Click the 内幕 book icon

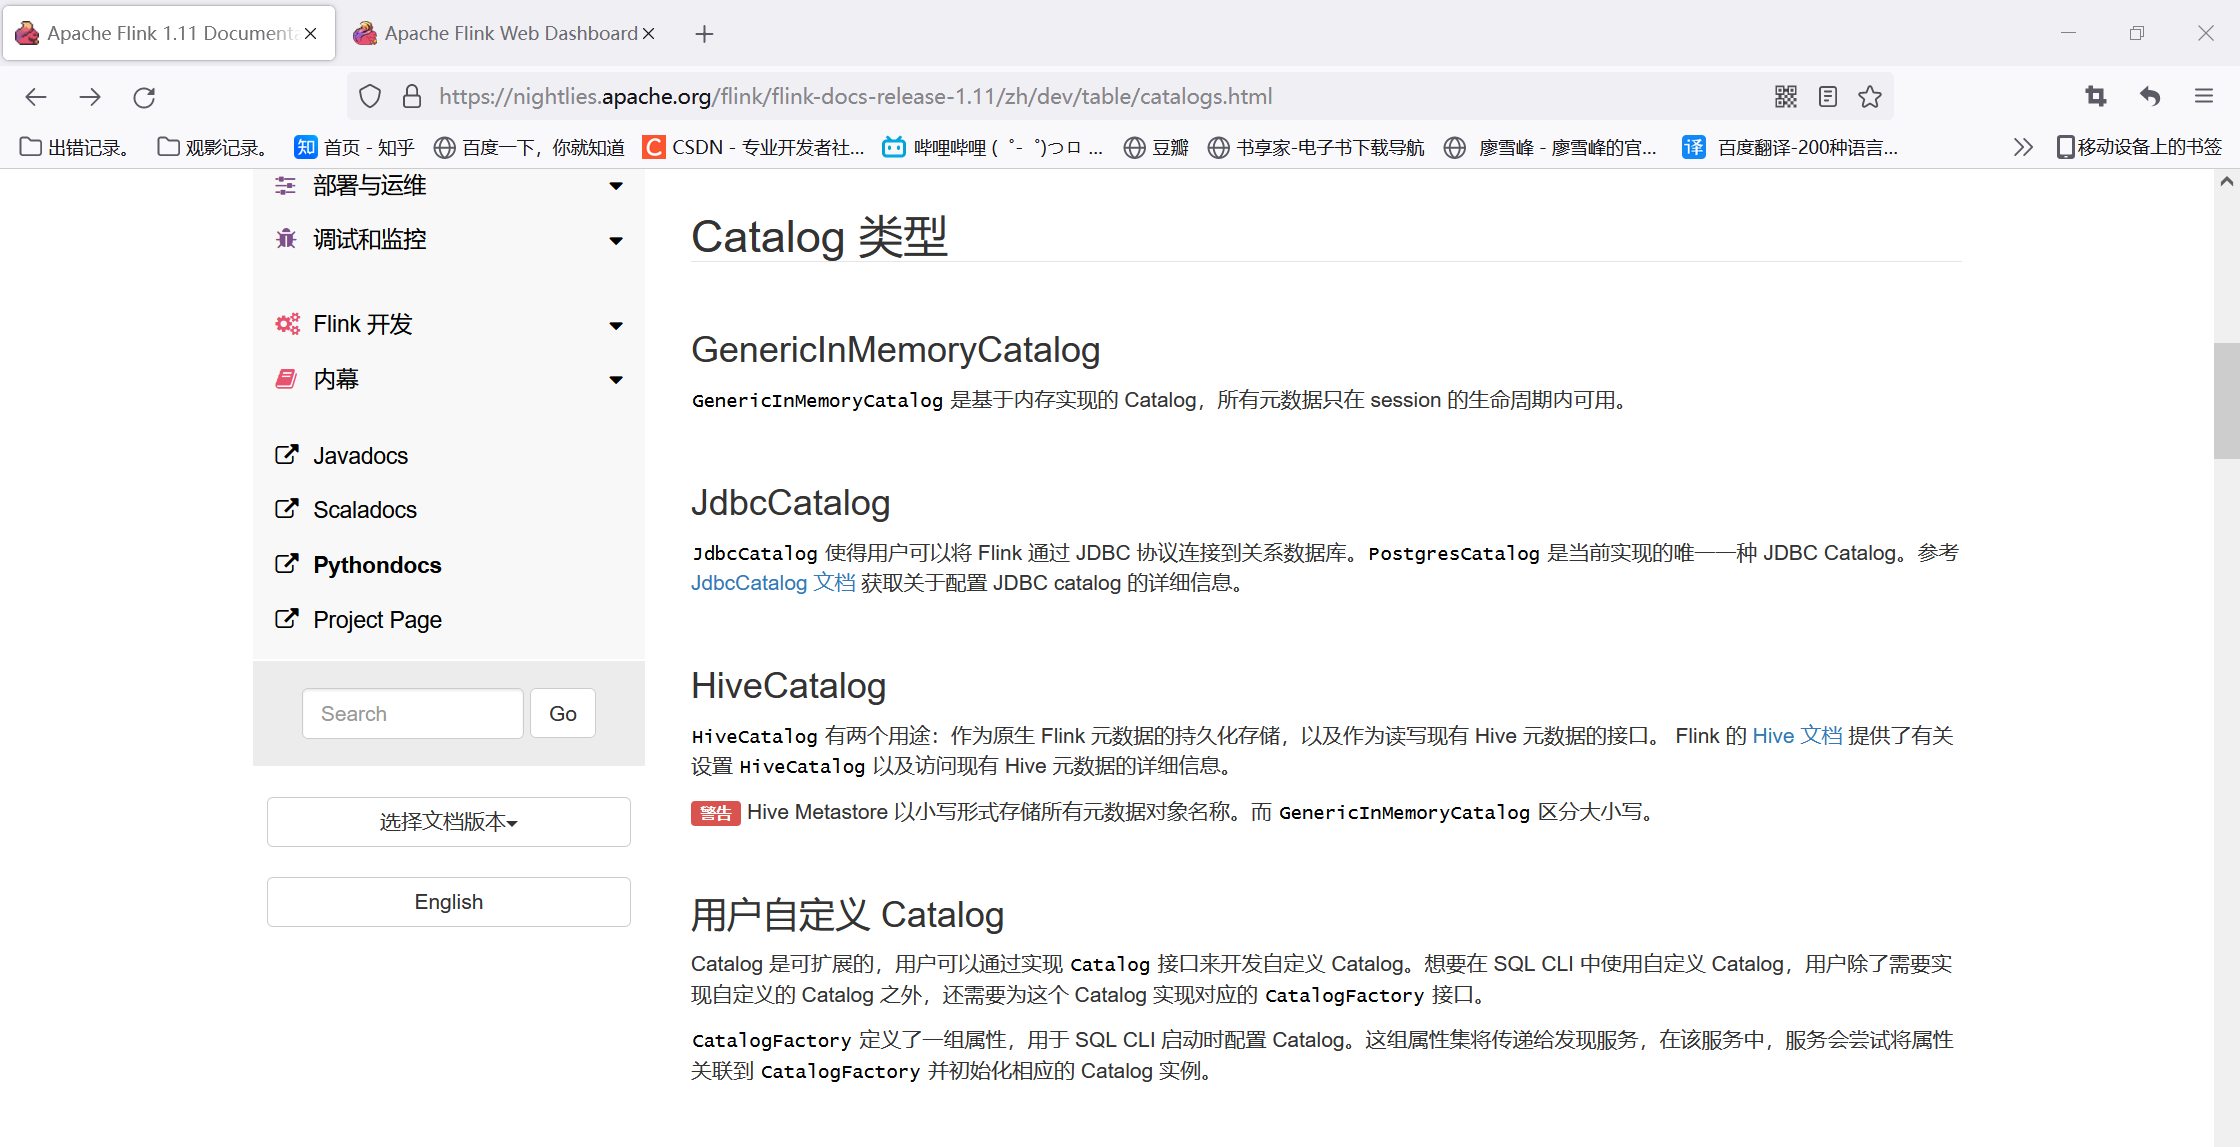coord(286,379)
